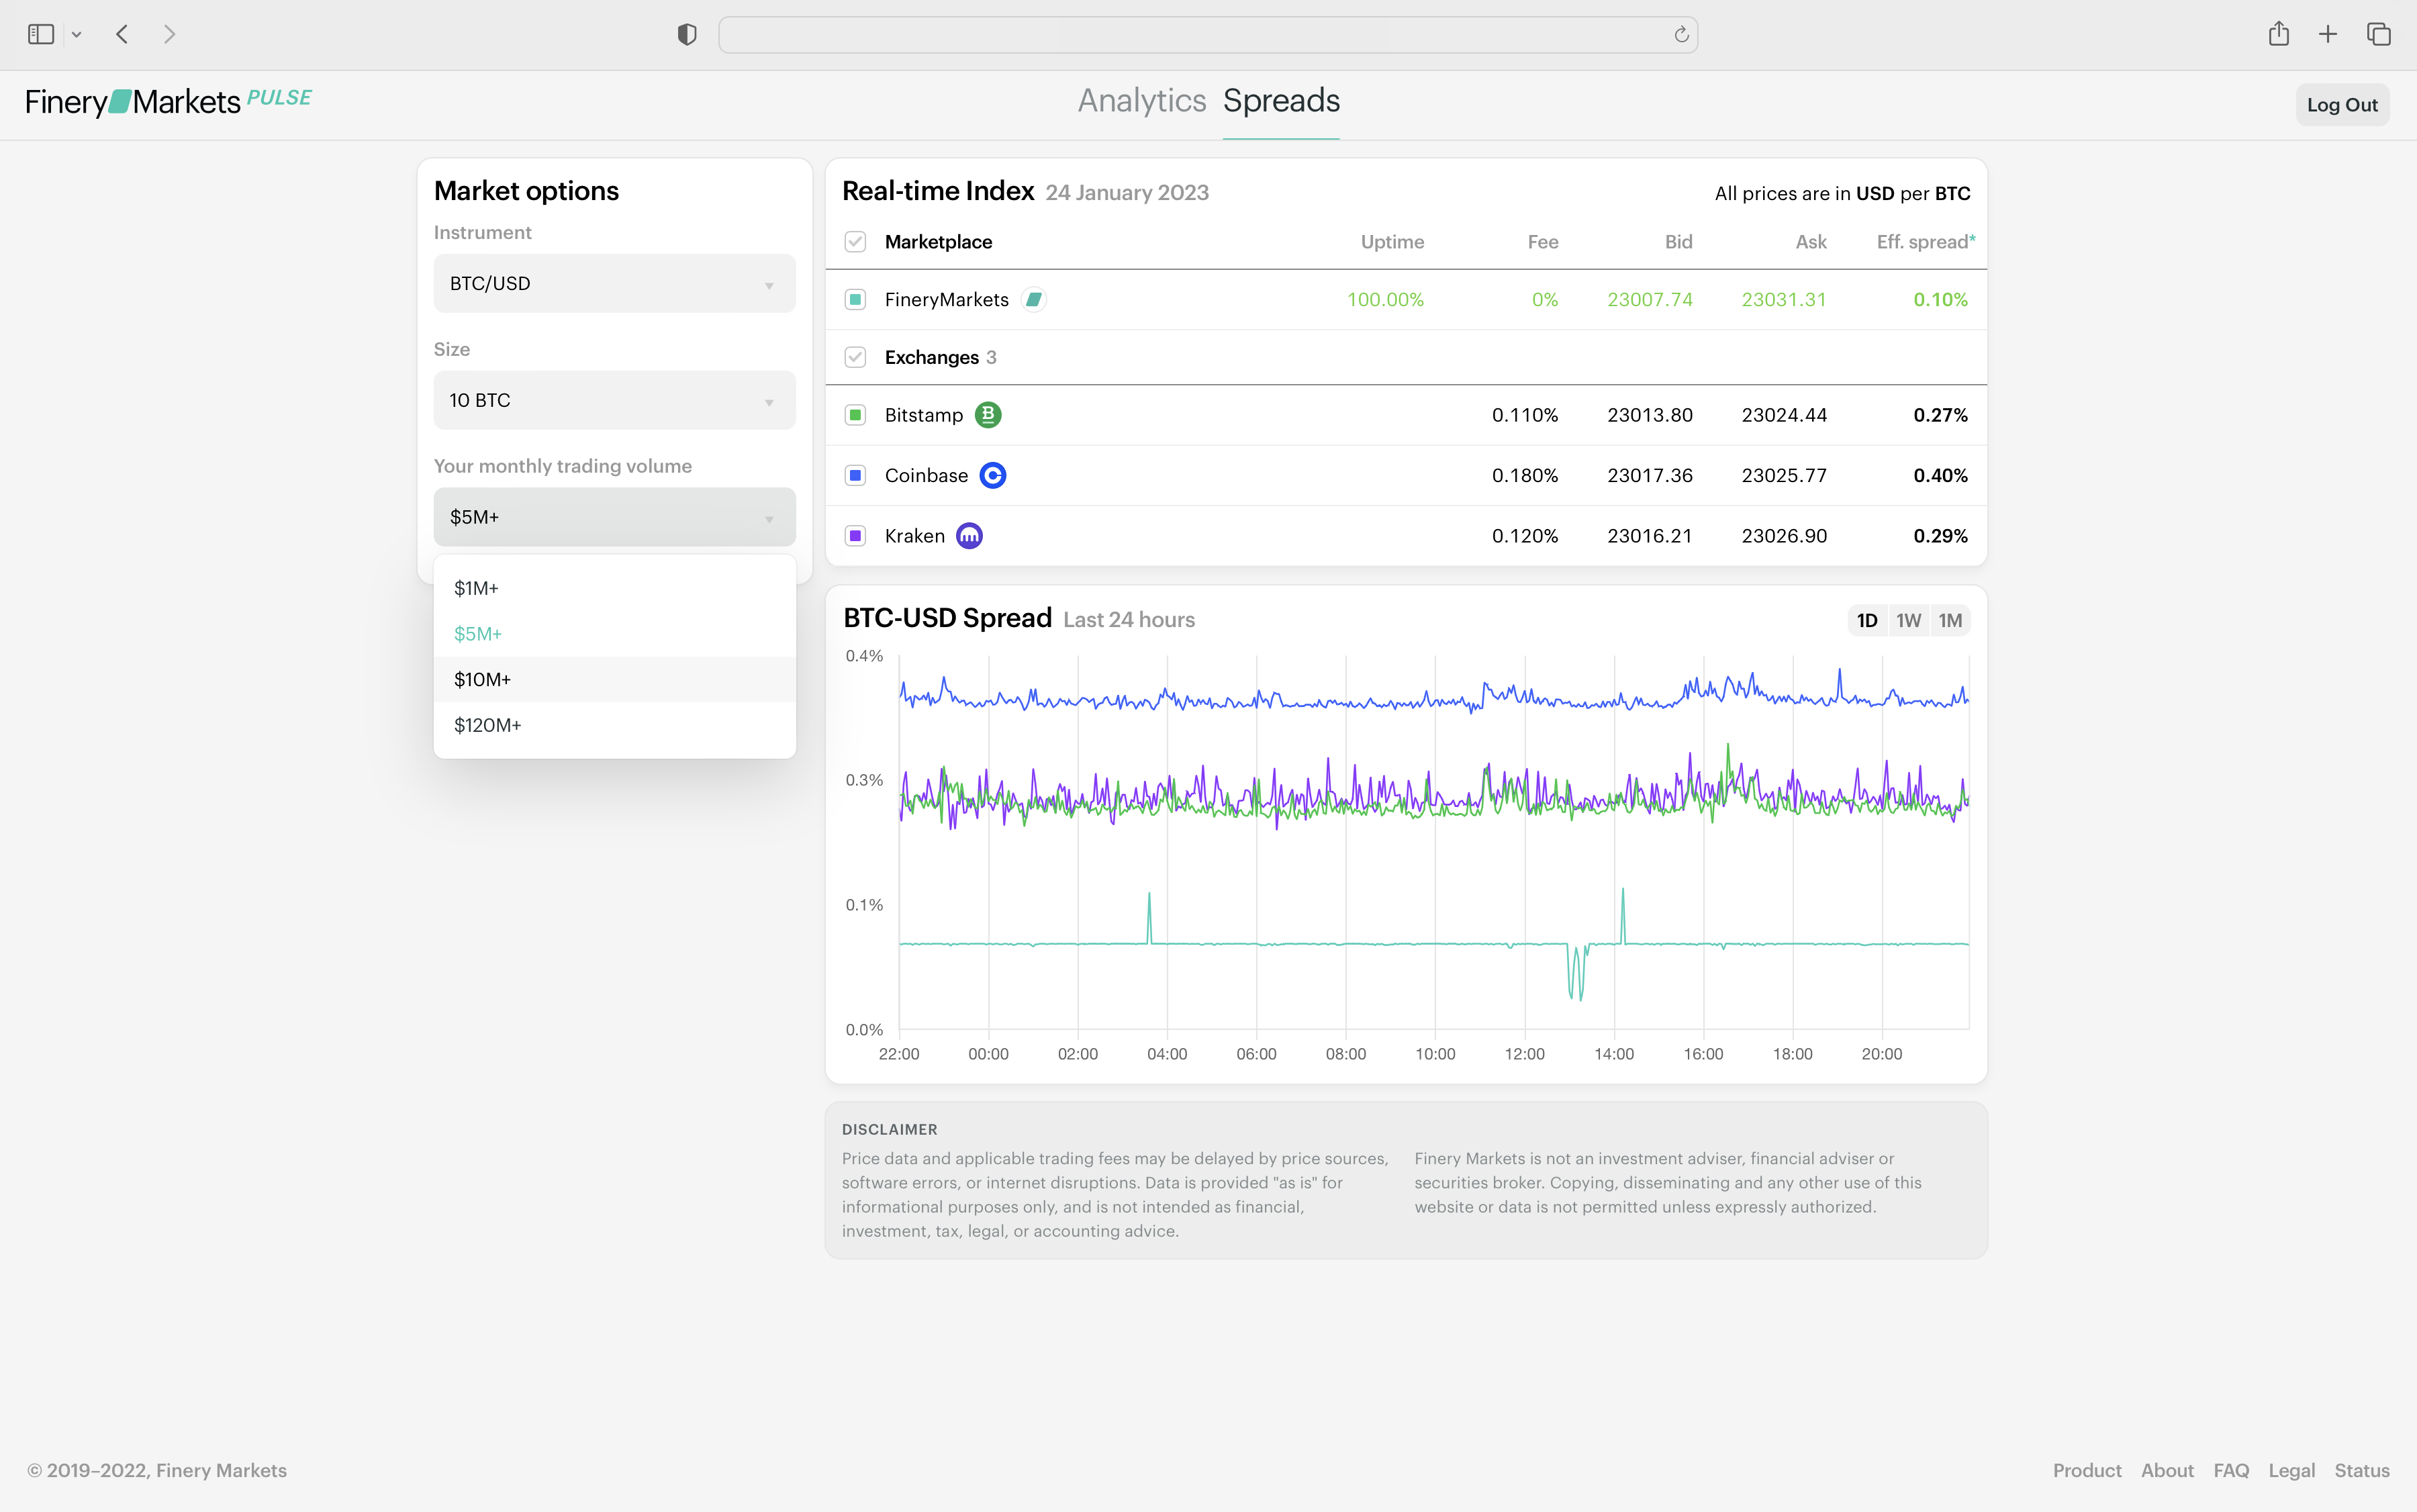Show tab overview icon
Viewport: 2417px width, 1512px height.
[2379, 35]
